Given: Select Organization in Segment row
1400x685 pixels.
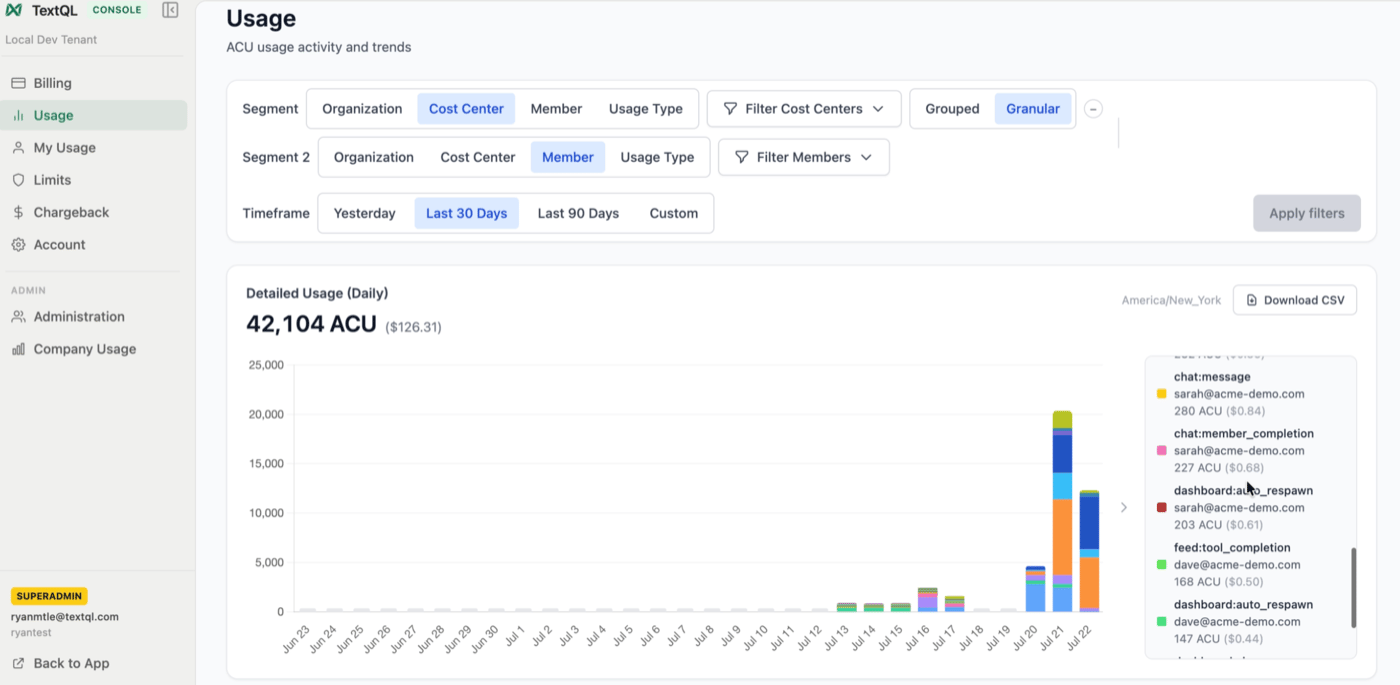Looking at the screenshot, I should tap(362, 109).
